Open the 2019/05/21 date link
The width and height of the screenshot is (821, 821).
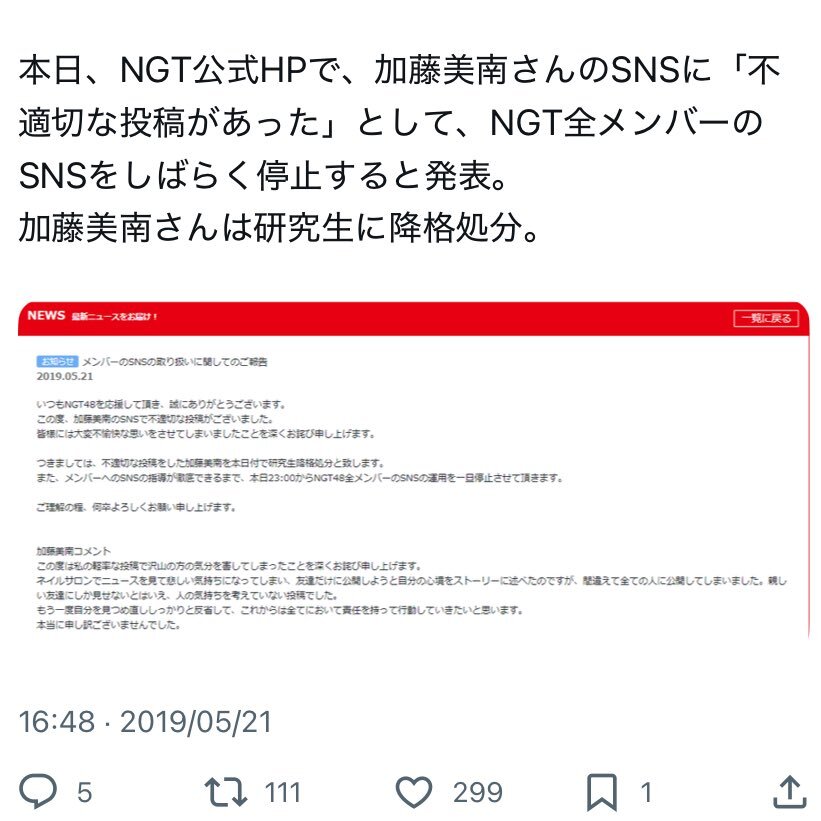coord(196,722)
